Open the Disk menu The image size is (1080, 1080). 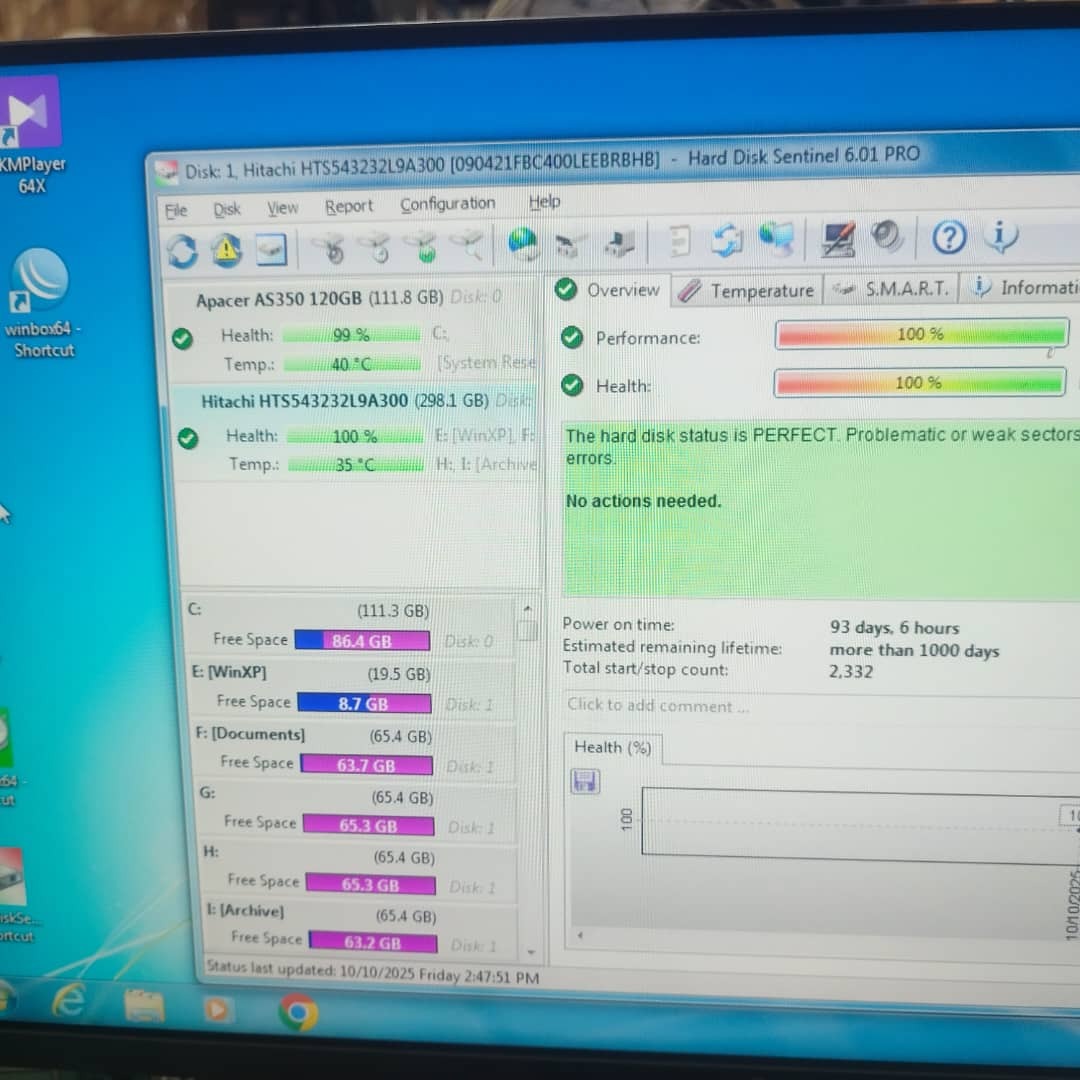point(227,209)
